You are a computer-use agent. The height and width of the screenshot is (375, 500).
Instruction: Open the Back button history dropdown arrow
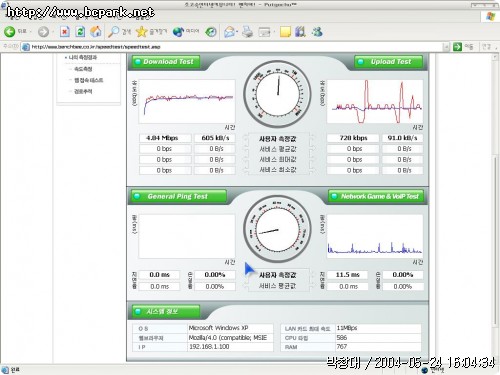pyautogui.click(x=31, y=32)
